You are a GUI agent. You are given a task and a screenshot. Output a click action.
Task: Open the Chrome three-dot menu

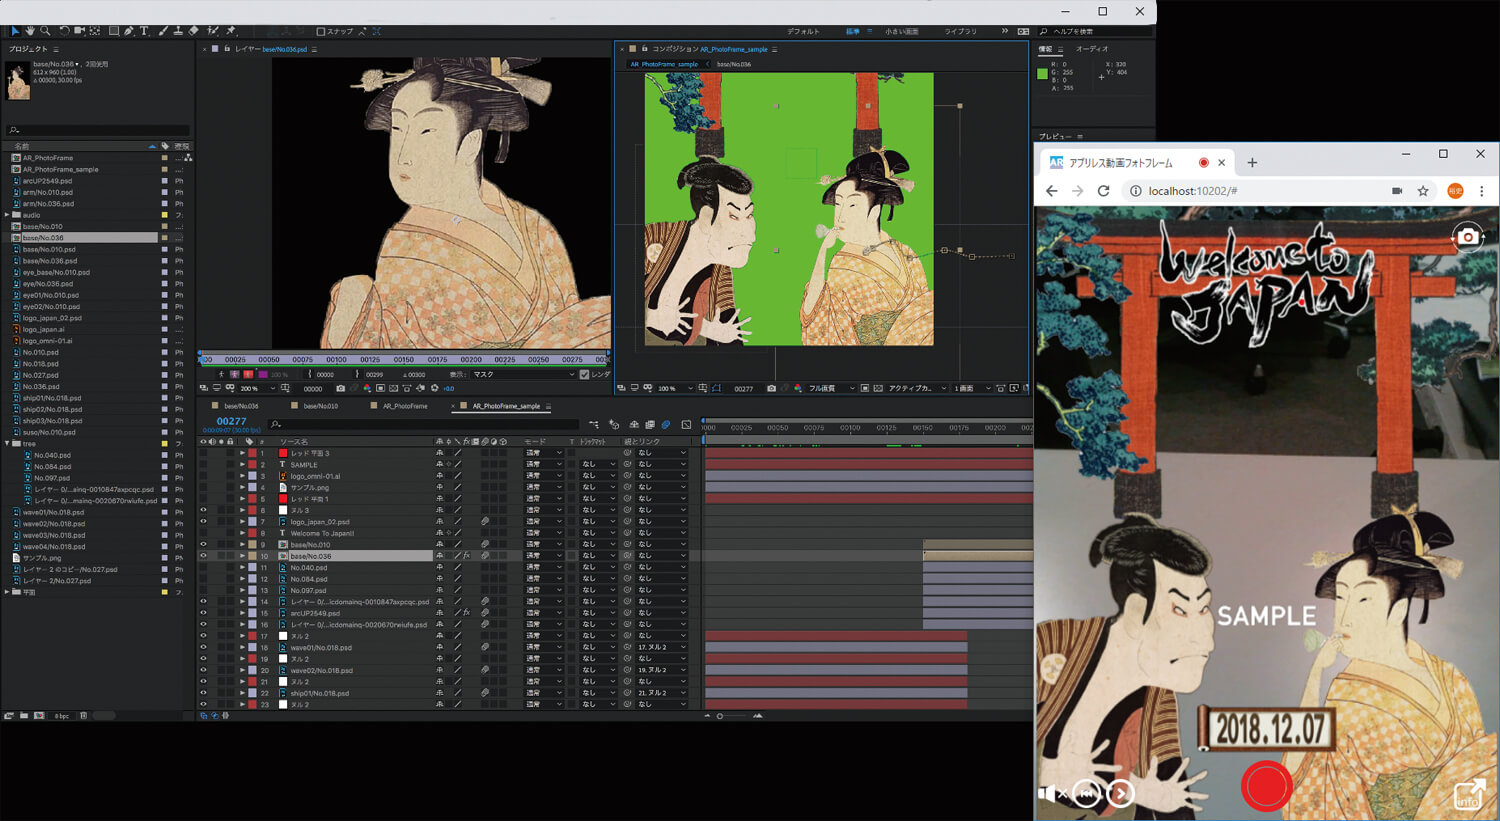coord(1482,191)
